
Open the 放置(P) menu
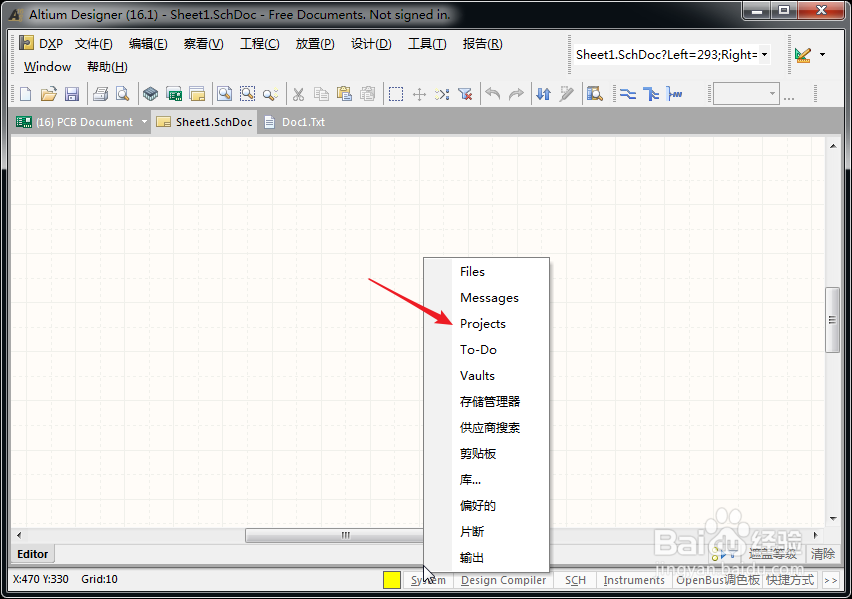(x=315, y=43)
